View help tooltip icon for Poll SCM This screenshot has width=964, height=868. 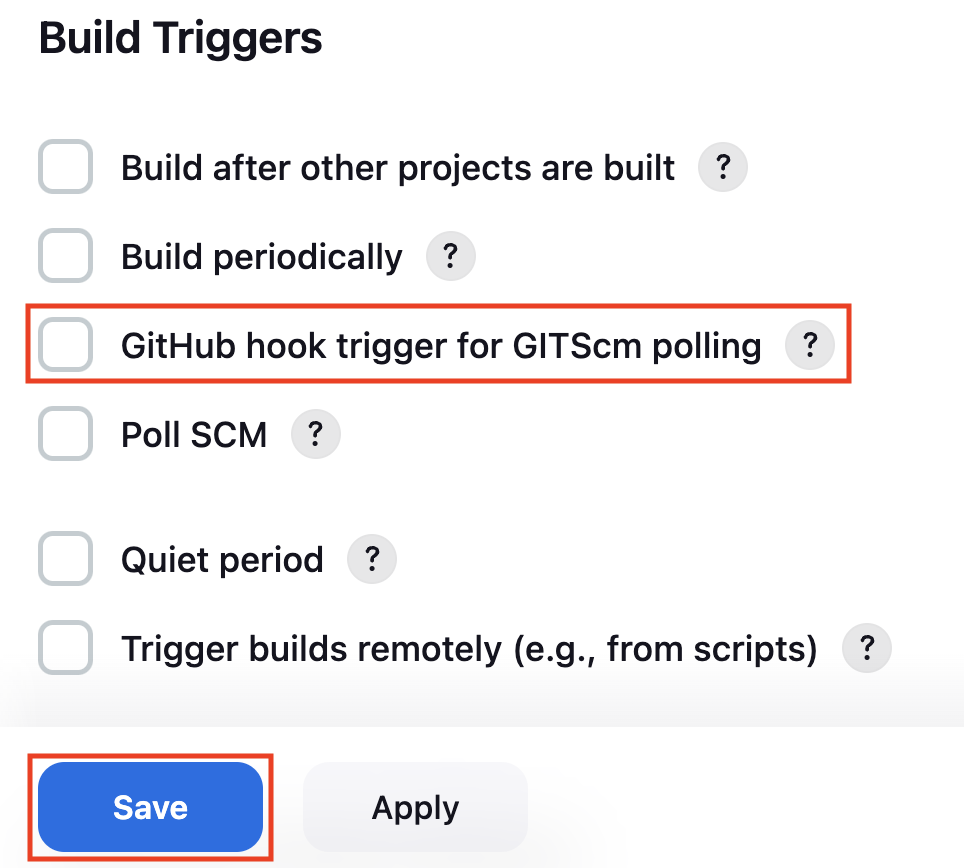[x=315, y=434]
